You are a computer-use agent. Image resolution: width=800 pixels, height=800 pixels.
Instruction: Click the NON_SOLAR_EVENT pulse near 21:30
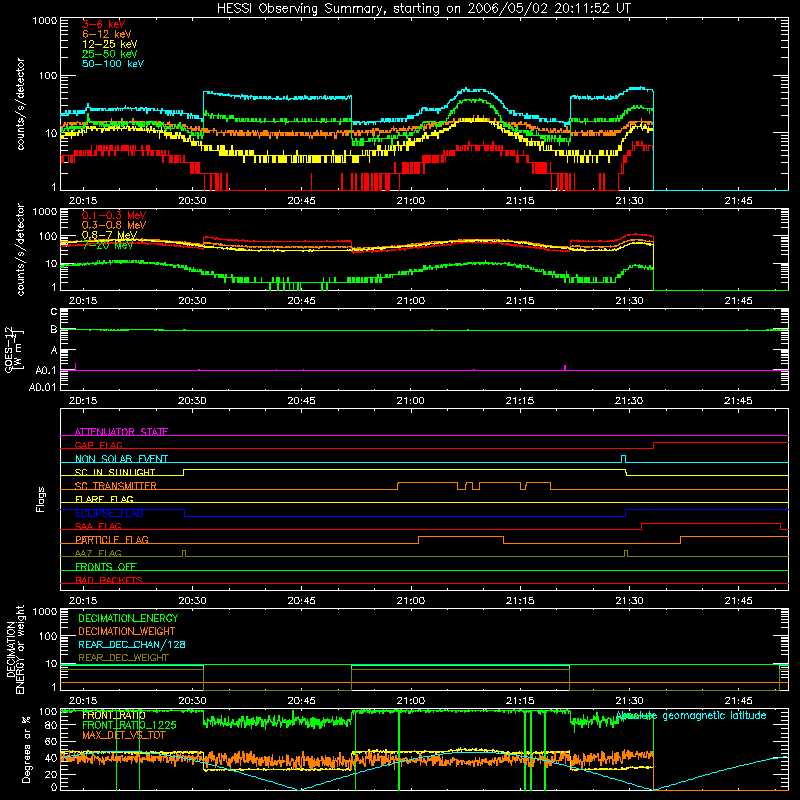click(x=623, y=459)
